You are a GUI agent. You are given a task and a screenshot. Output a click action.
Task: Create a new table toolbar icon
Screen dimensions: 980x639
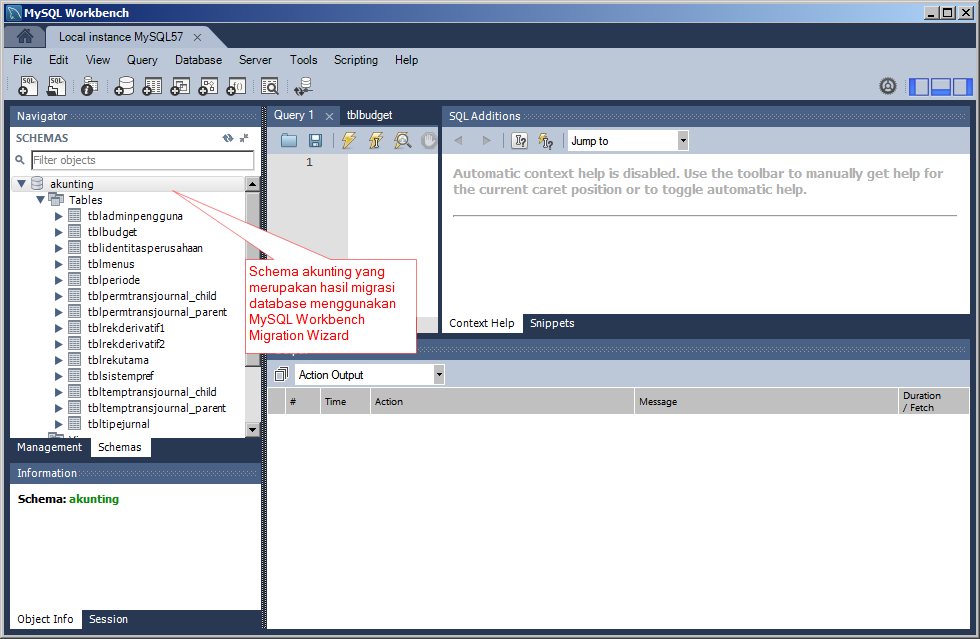click(x=152, y=86)
